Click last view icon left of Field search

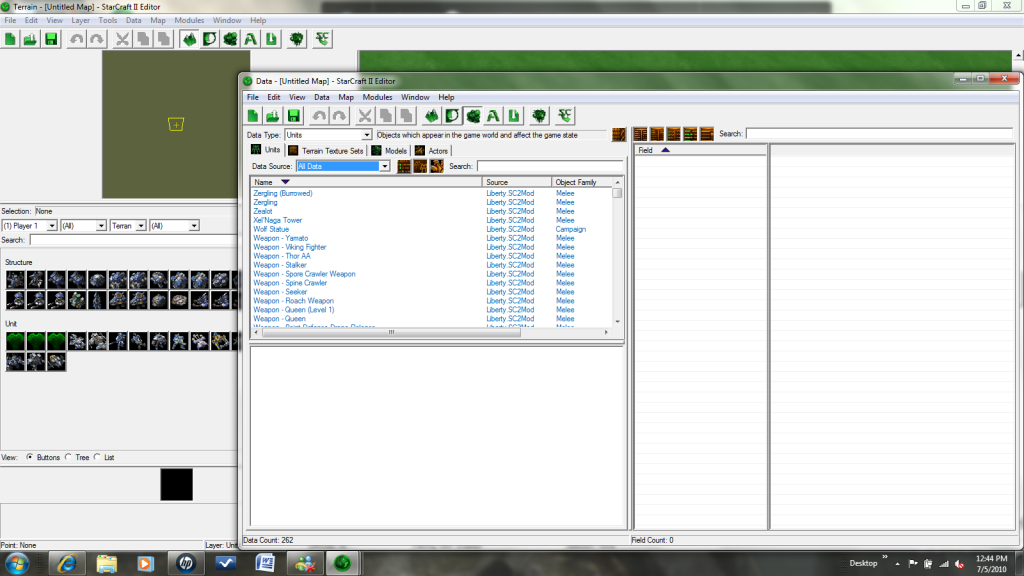pos(707,134)
